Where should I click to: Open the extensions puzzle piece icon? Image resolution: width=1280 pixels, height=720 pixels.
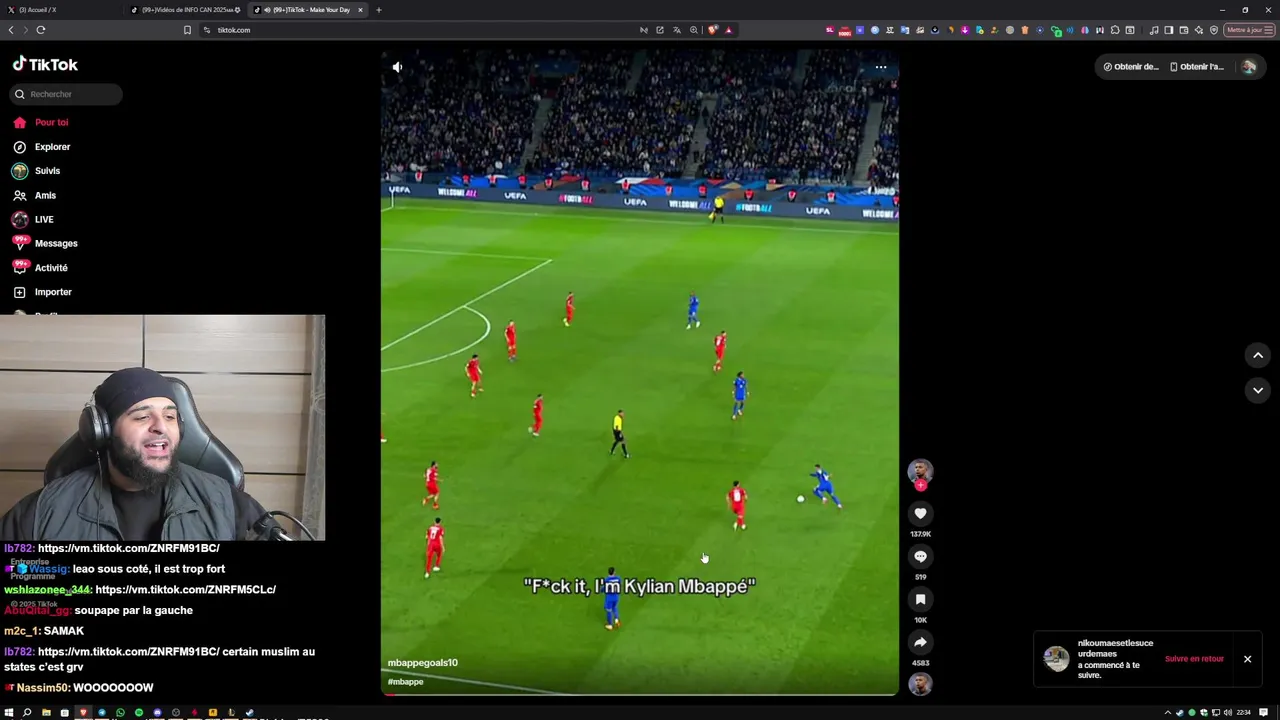(1115, 30)
